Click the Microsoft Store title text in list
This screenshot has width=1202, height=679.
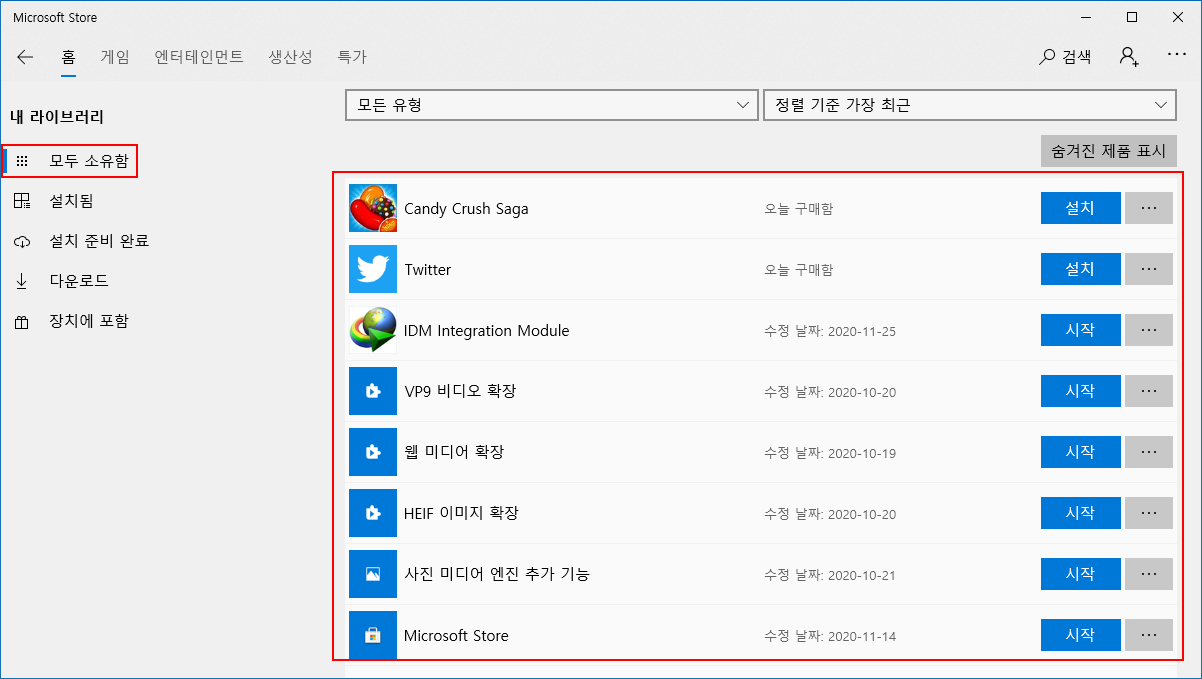coord(456,636)
